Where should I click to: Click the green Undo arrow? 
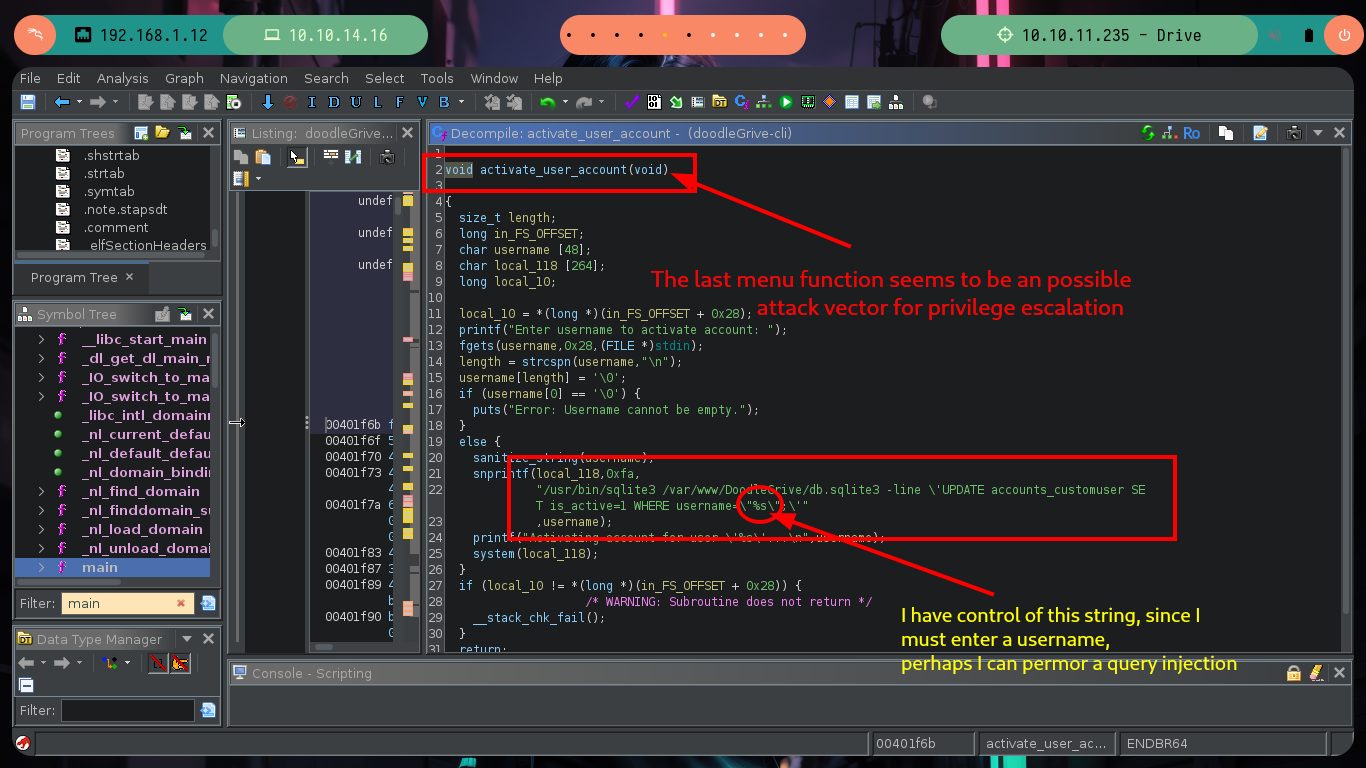[548, 102]
